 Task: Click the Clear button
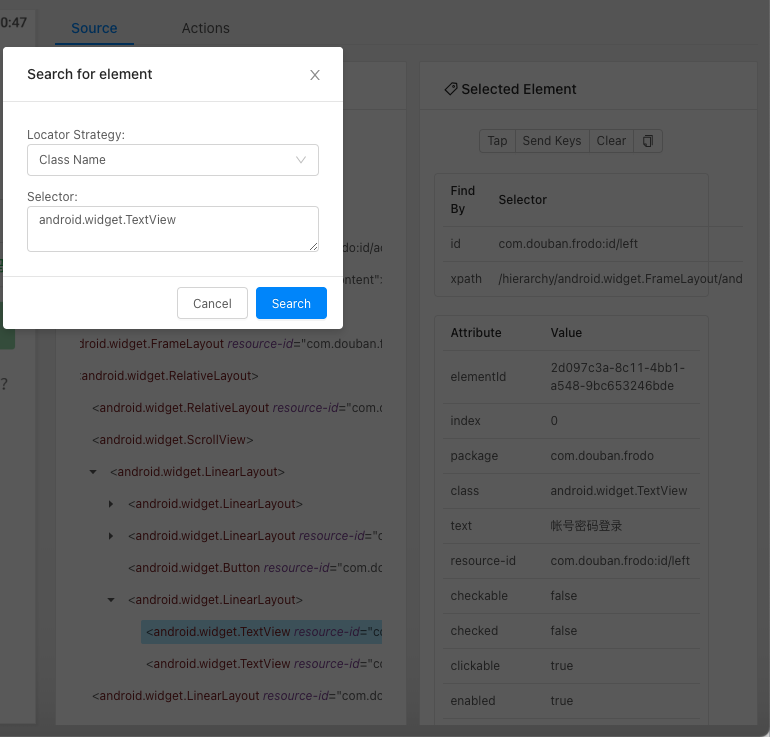611,141
